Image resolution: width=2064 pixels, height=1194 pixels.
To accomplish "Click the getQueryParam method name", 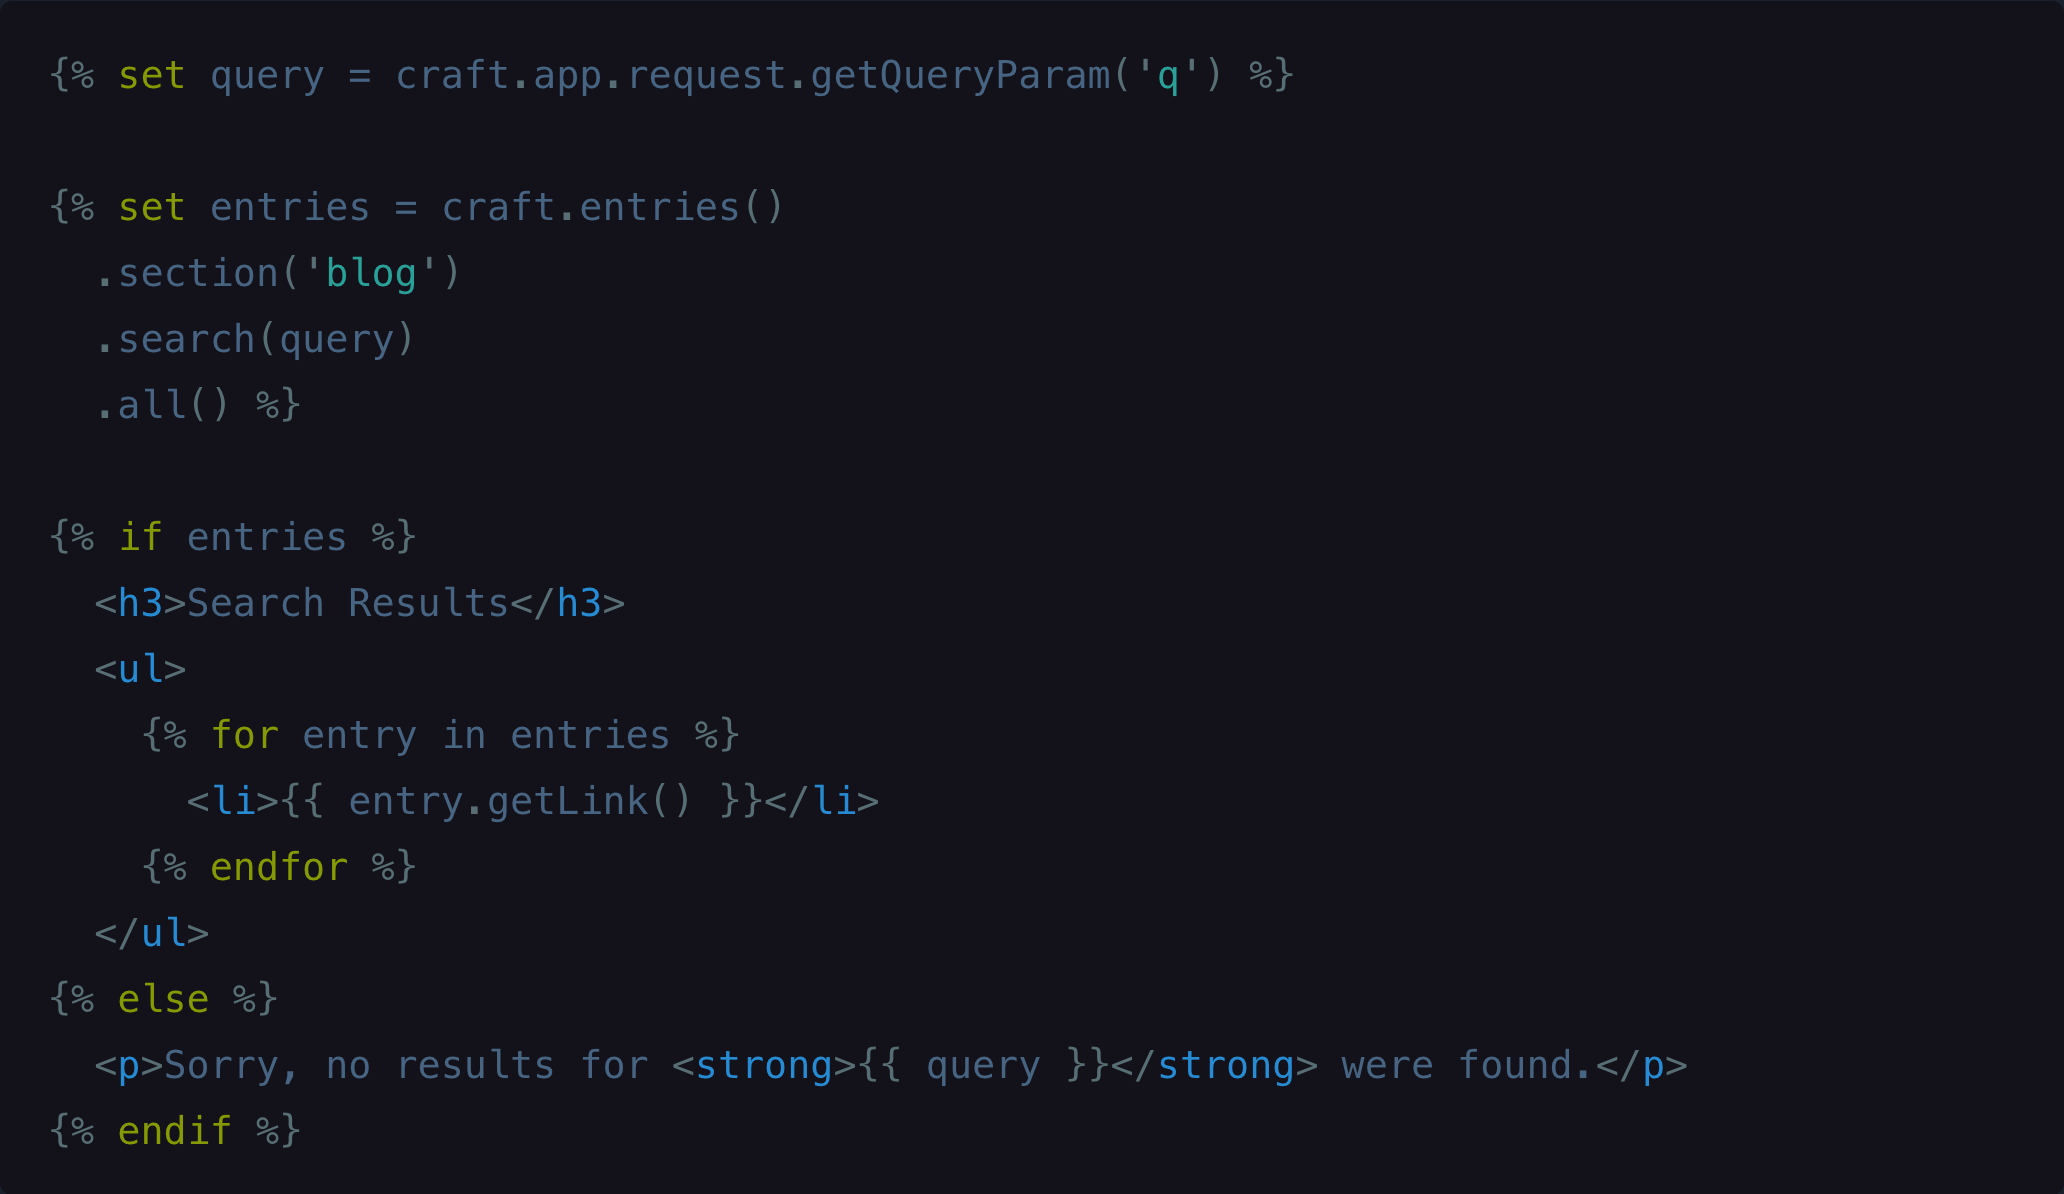I will (960, 76).
